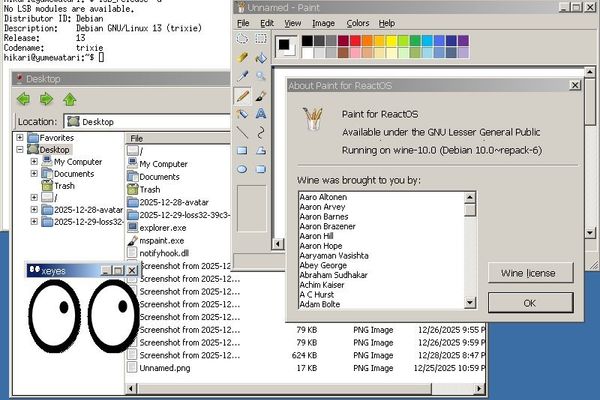Image resolution: width=600 pixels, height=400 pixels.
Task: Click the File column header in Desktop window
Action: coord(178,139)
